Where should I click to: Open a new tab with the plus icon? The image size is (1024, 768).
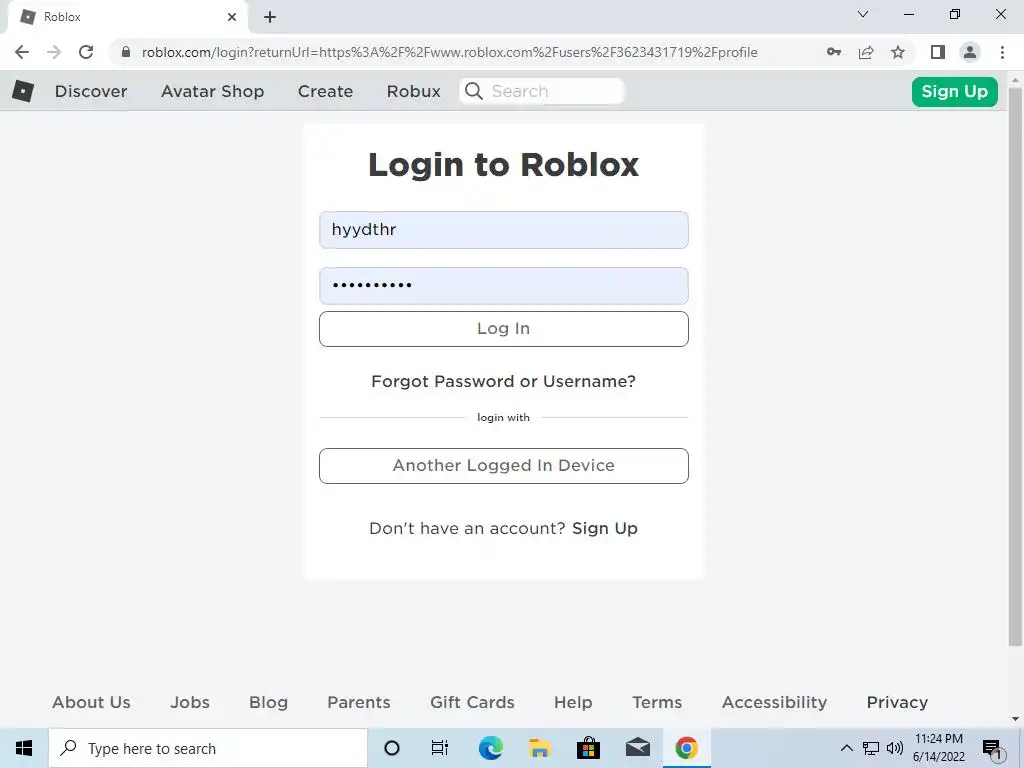(x=270, y=17)
